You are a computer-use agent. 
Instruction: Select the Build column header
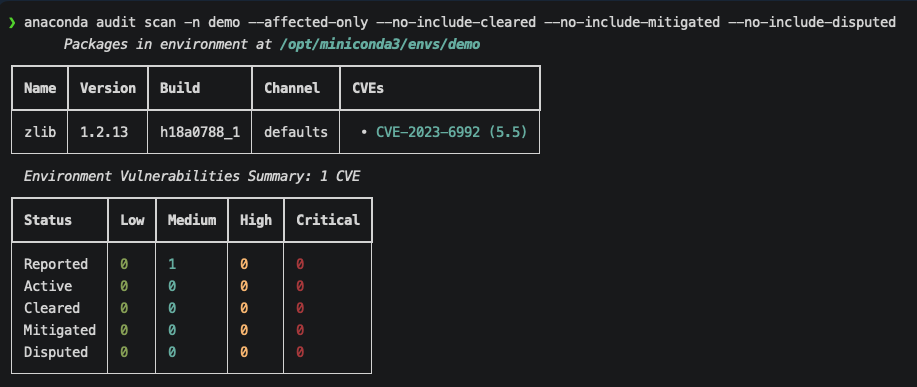180,88
